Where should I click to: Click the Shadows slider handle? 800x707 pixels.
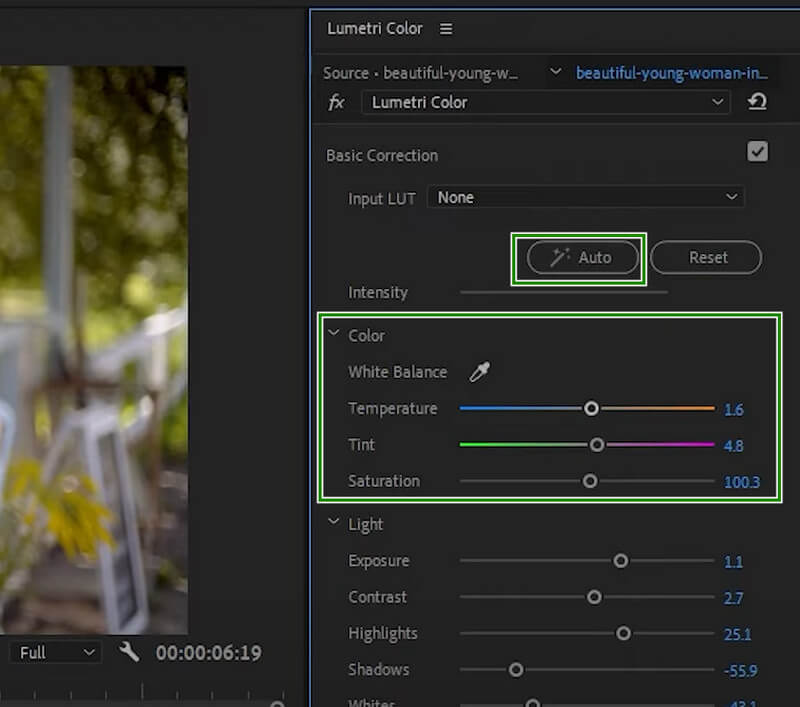[516, 669]
